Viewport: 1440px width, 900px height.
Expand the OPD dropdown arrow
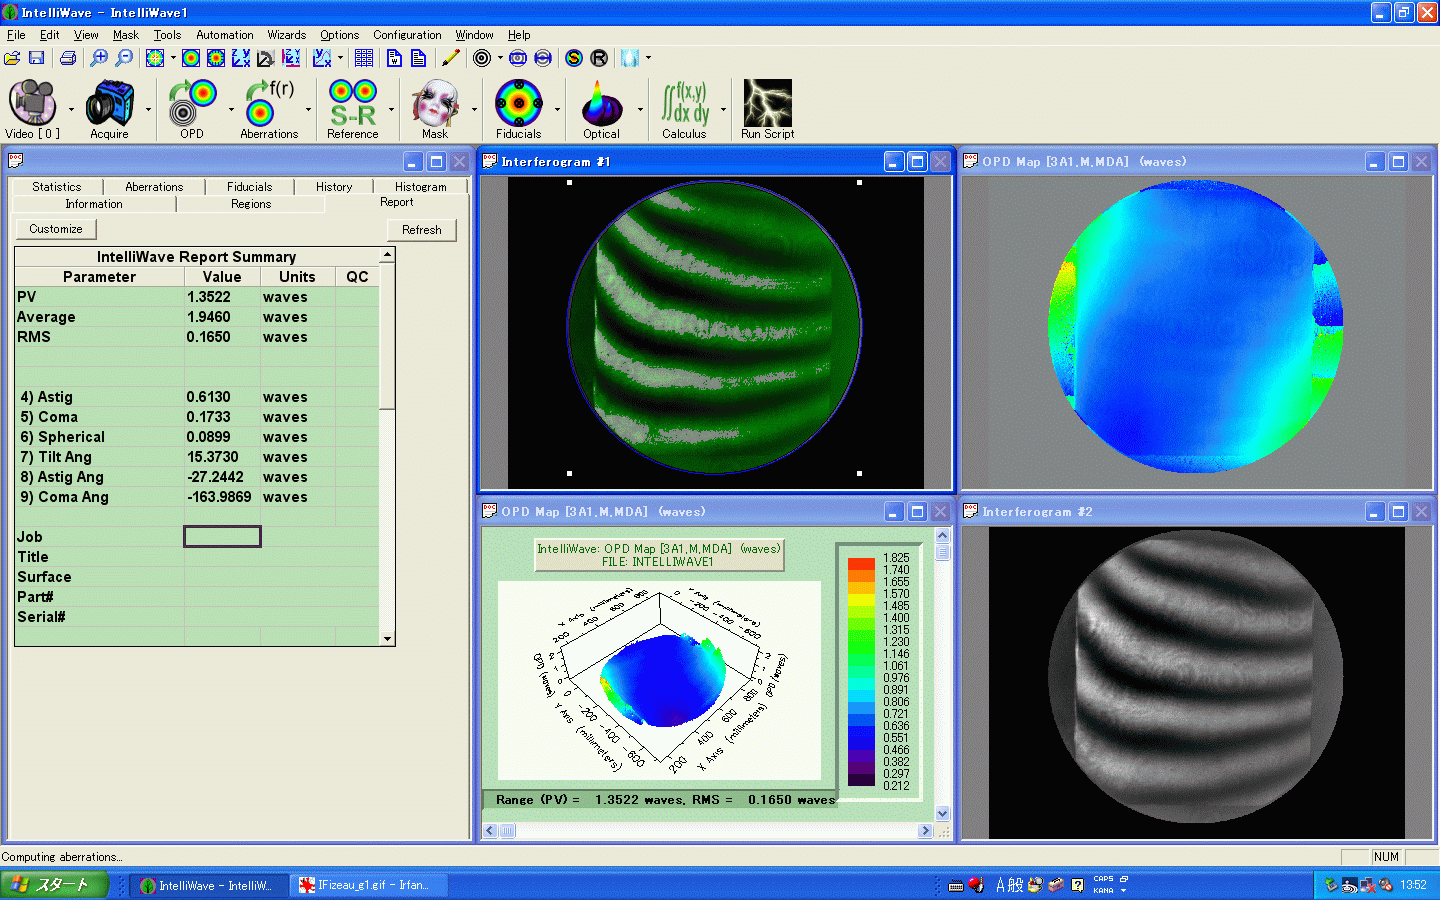(231, 110)
